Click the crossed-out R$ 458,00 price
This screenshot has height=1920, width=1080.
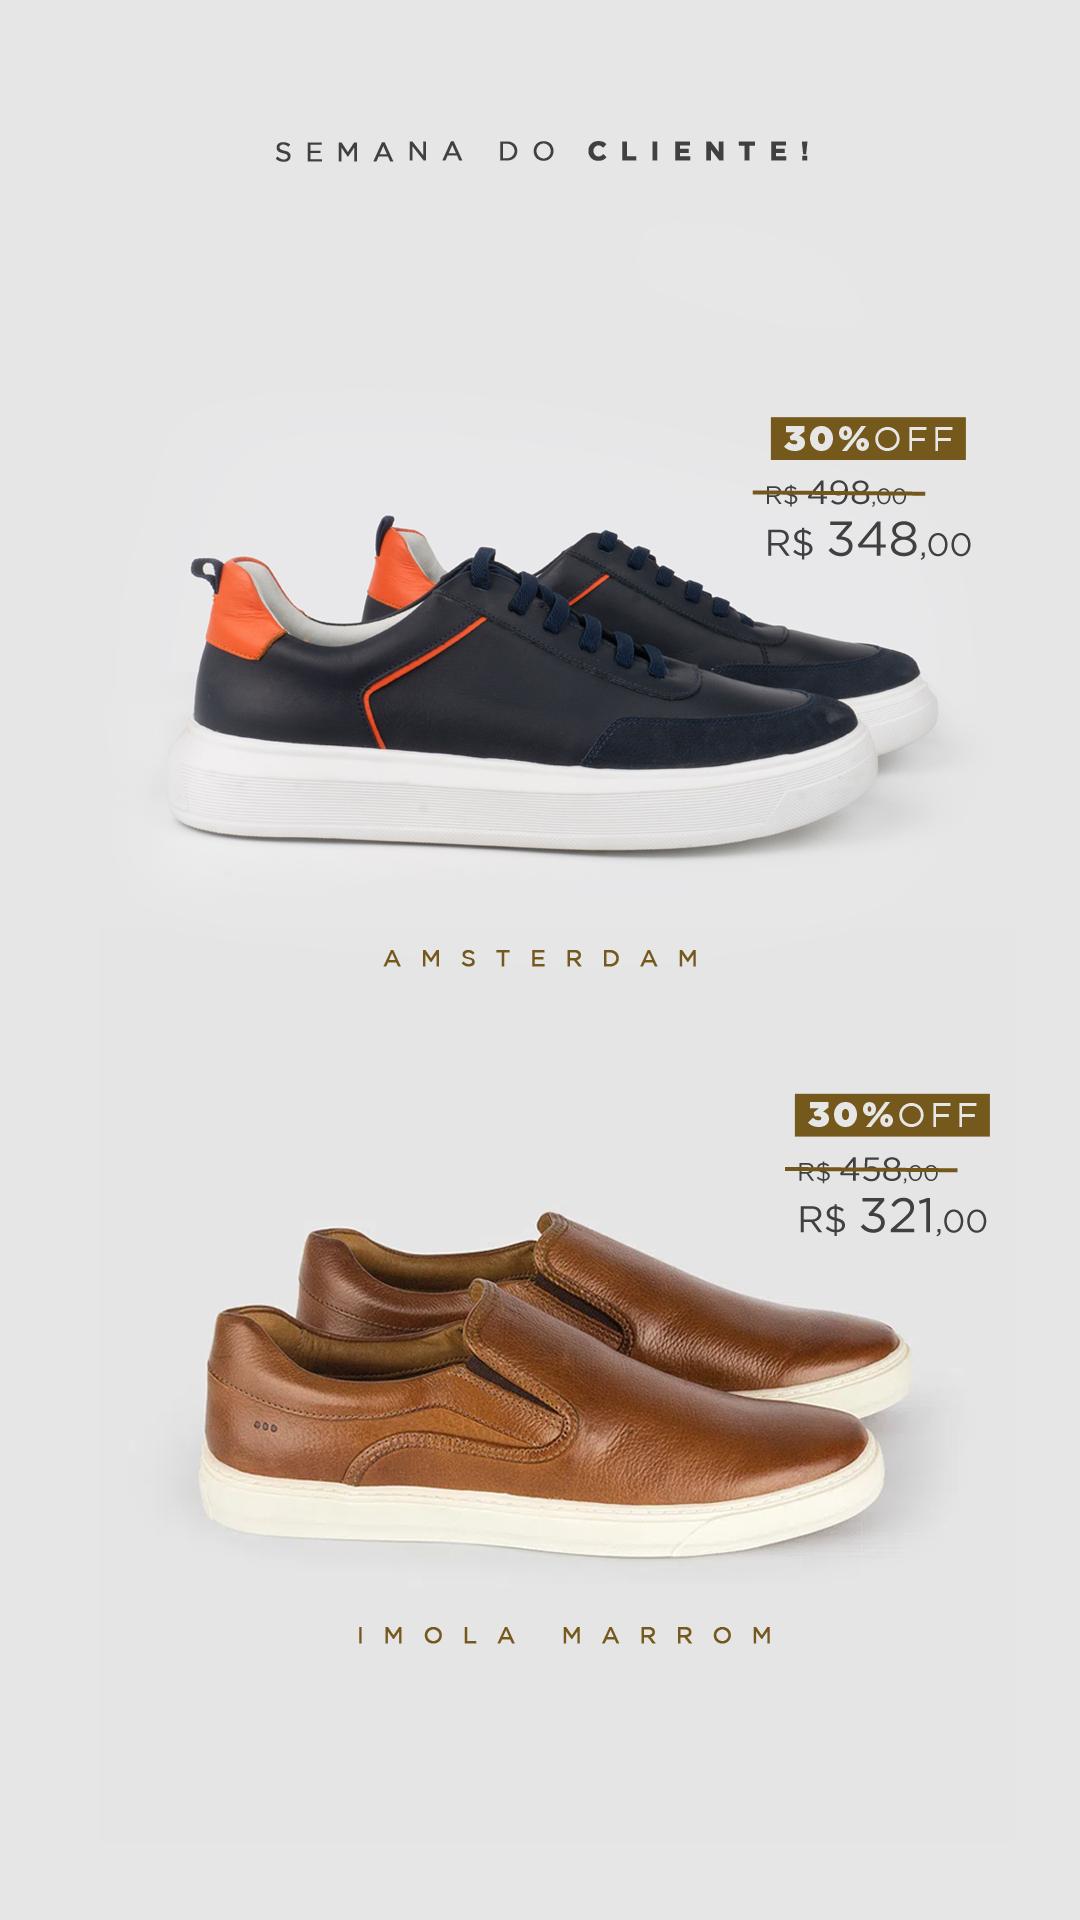coord(870,1169)
